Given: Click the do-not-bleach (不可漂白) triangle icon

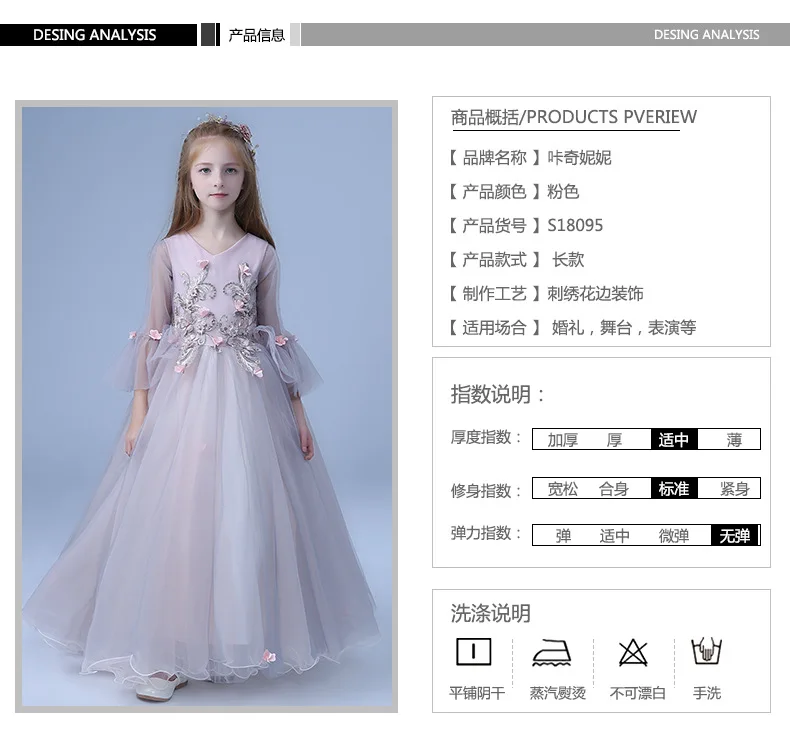Looking at the screenshot, I should 633,653.
